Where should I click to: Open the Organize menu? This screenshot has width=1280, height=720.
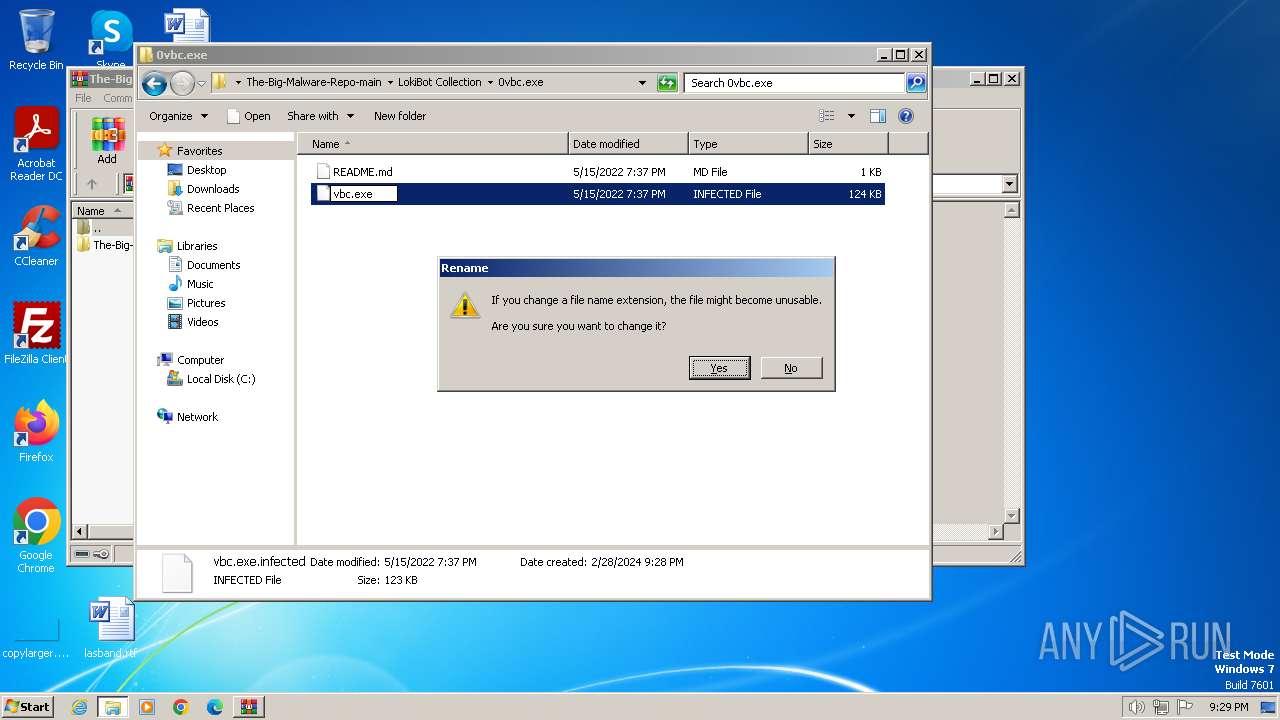[178, 116]
